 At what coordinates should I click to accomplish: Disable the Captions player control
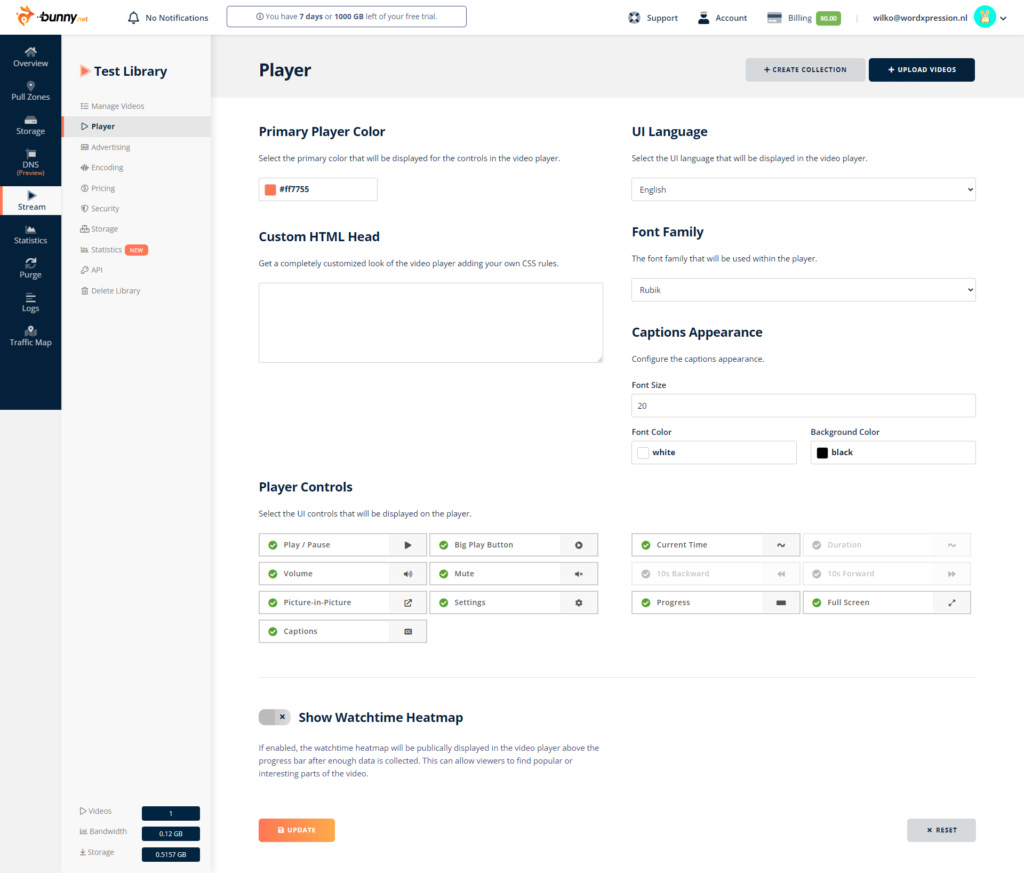click(343, 631)
